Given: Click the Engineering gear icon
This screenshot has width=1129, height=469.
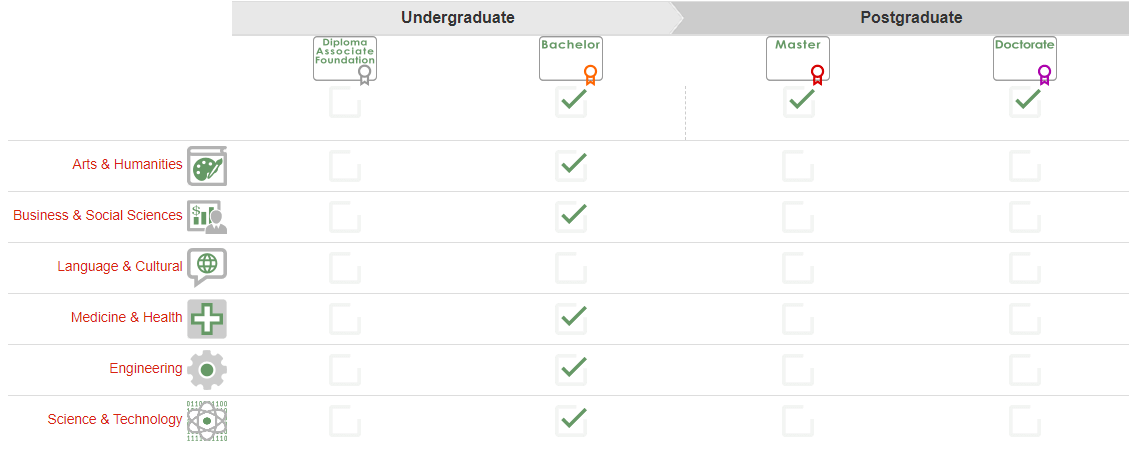Looking at the screenshot, I should click(207, 370).
